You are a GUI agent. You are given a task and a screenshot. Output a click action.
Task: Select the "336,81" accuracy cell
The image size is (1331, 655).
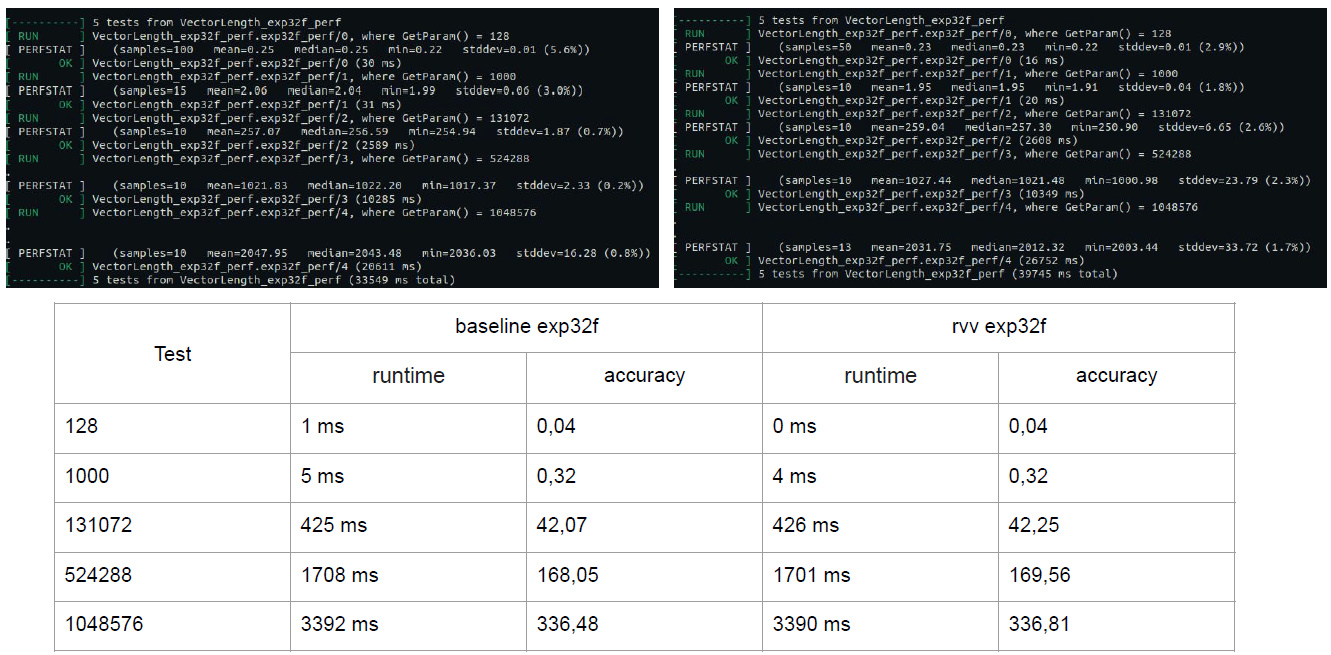[x=1116, y=624]
